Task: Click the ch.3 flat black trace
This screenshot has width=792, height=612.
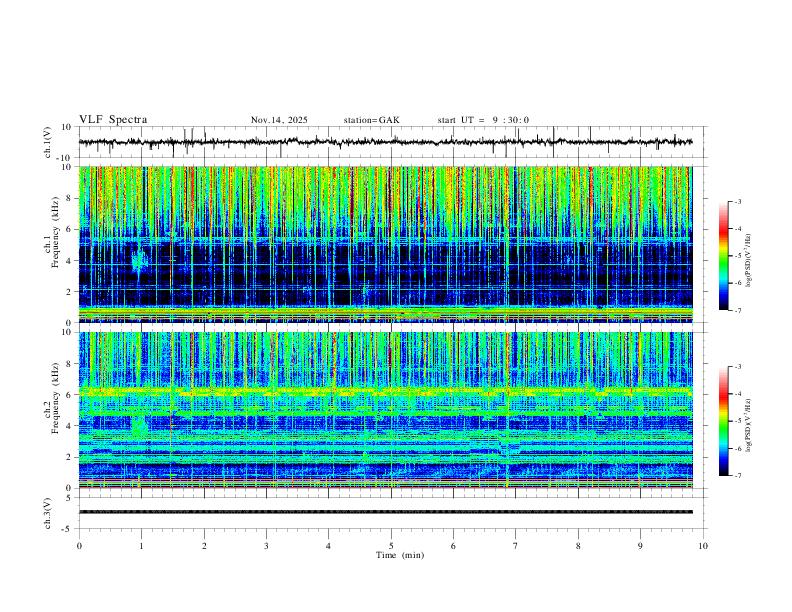Action: (x=385, y=512)
